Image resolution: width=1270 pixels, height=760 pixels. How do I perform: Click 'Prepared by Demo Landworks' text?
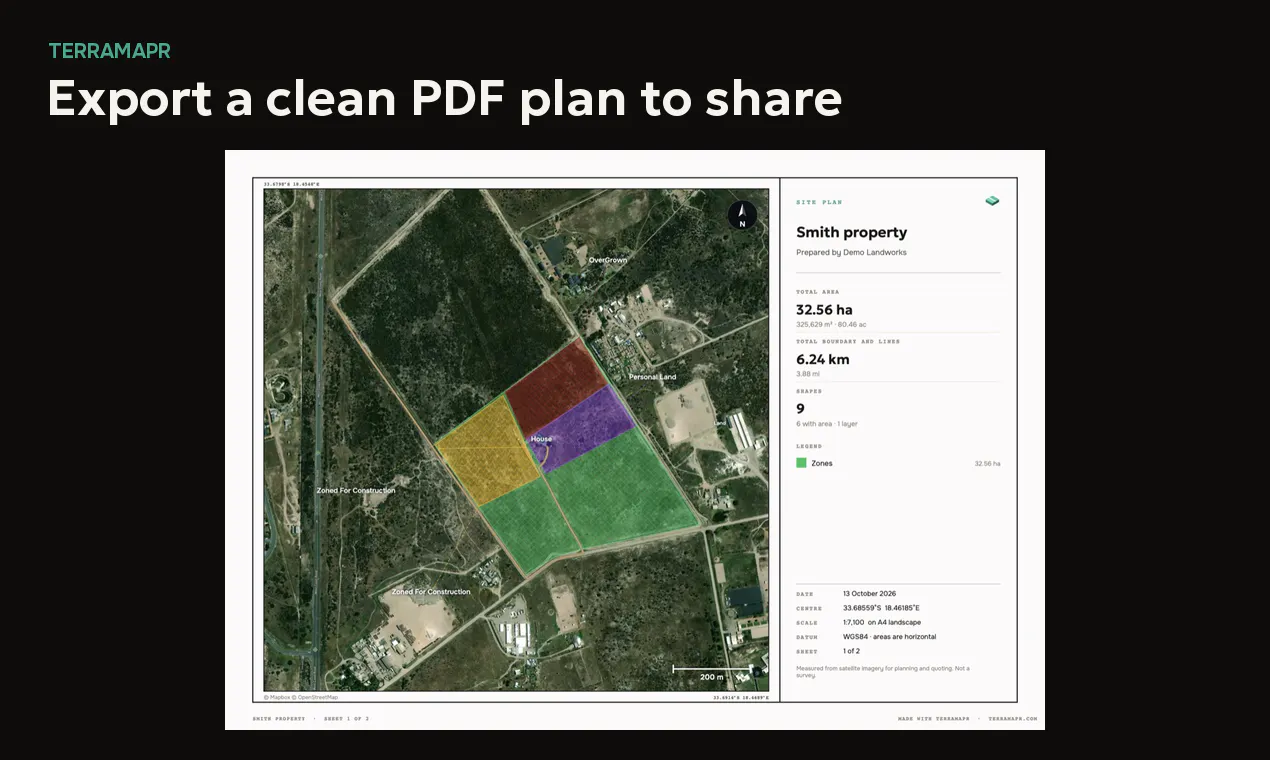851,253
